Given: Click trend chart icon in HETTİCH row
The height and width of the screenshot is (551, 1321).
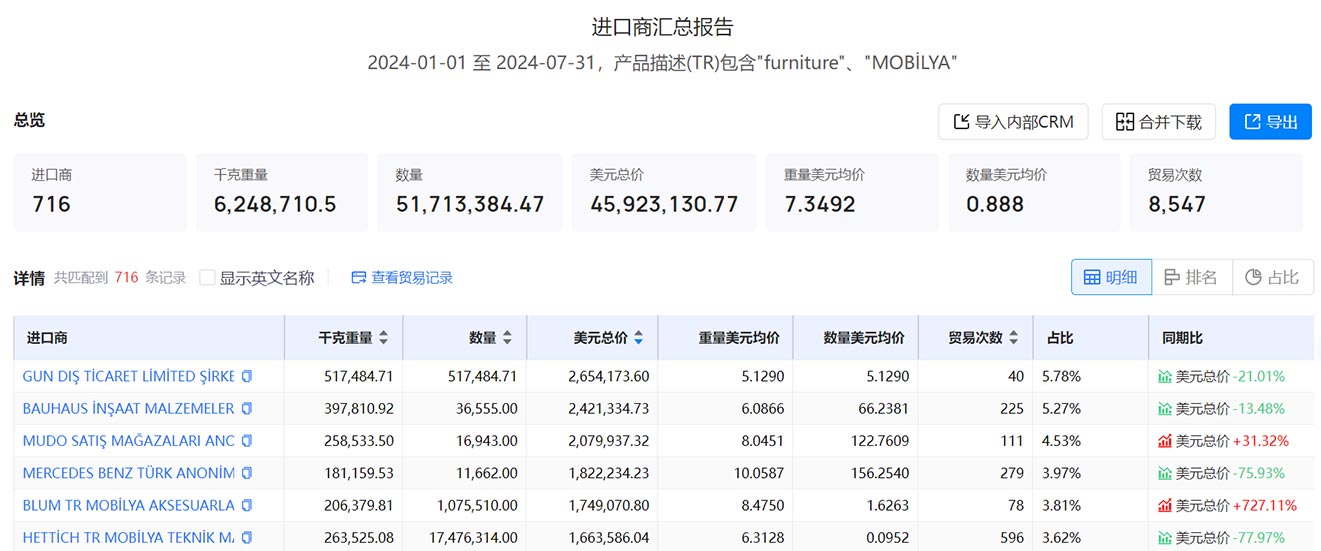Looking at the screenshot, I should pyautogui.click(x=1165, y=538).
